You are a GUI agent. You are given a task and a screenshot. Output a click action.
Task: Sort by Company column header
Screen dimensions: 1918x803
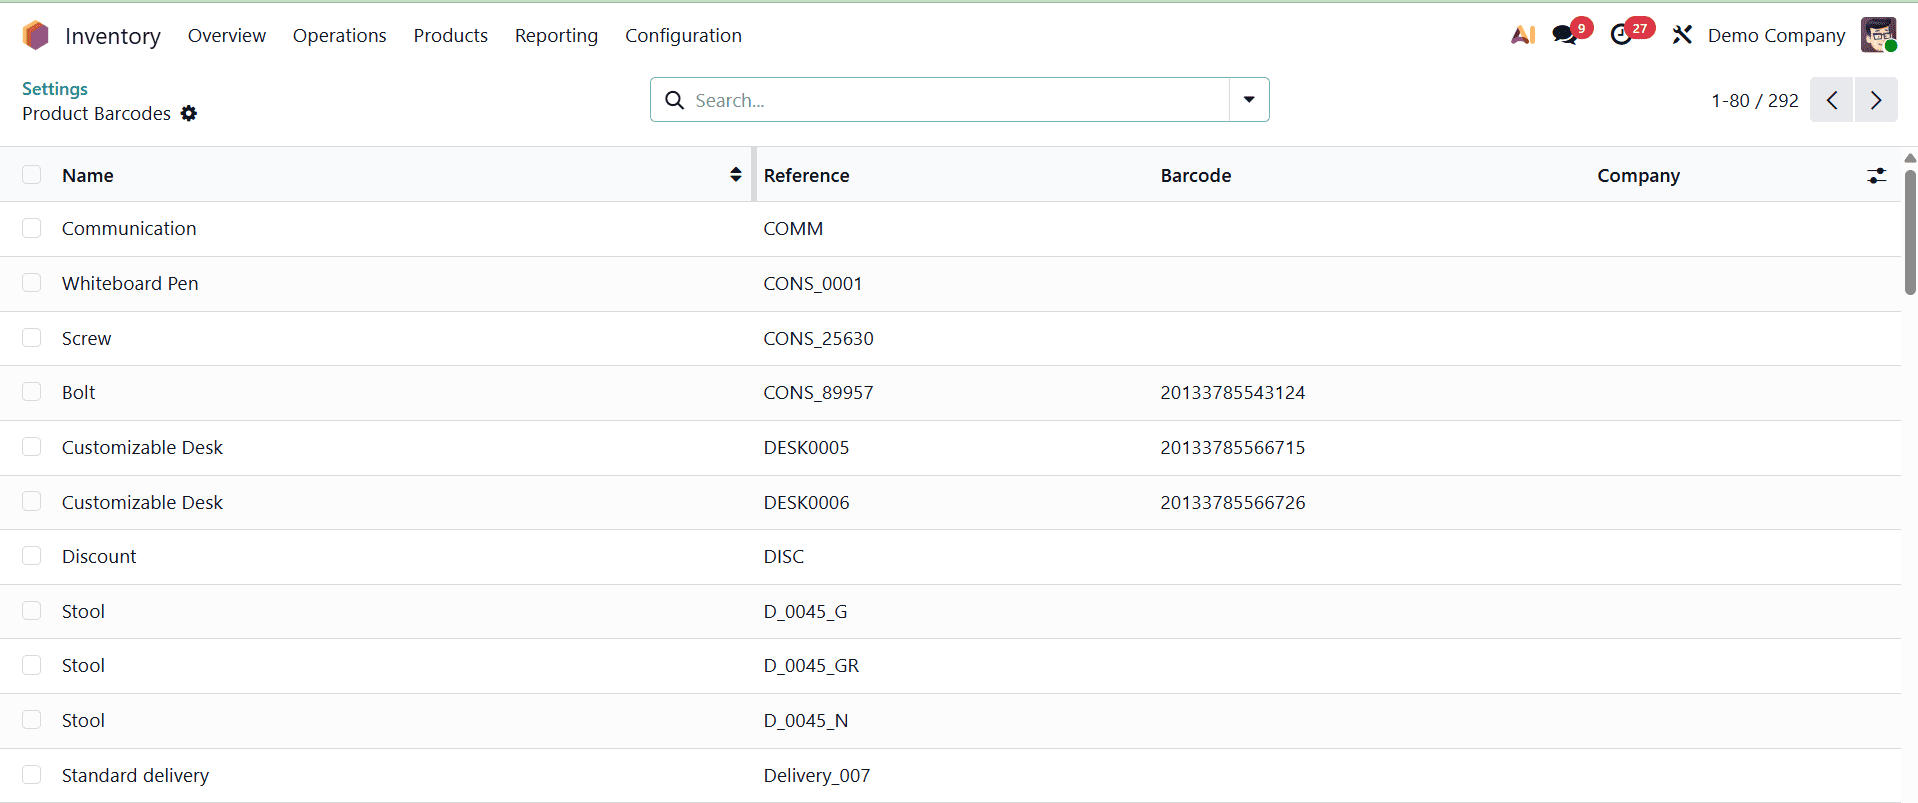tap(1638, 175)
